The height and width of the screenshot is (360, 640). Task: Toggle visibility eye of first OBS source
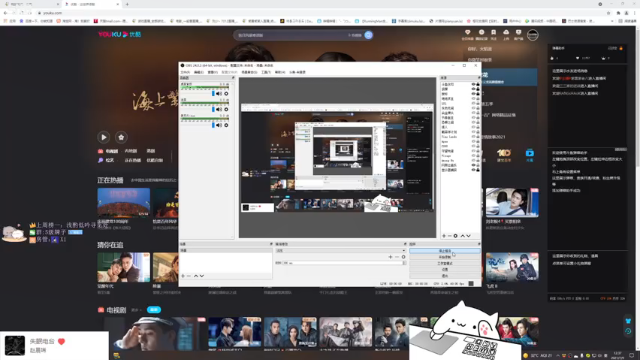point(473,84)
